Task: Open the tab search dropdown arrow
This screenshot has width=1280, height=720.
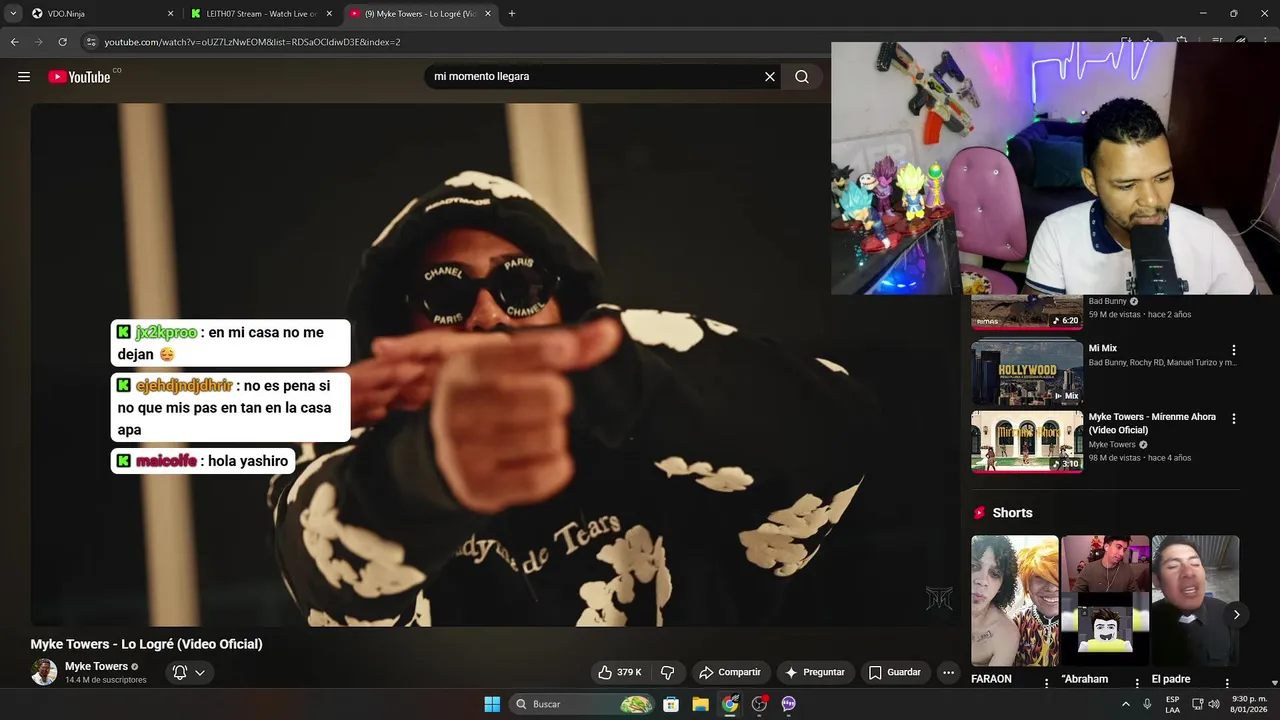Action: click(x=13, y=14)
